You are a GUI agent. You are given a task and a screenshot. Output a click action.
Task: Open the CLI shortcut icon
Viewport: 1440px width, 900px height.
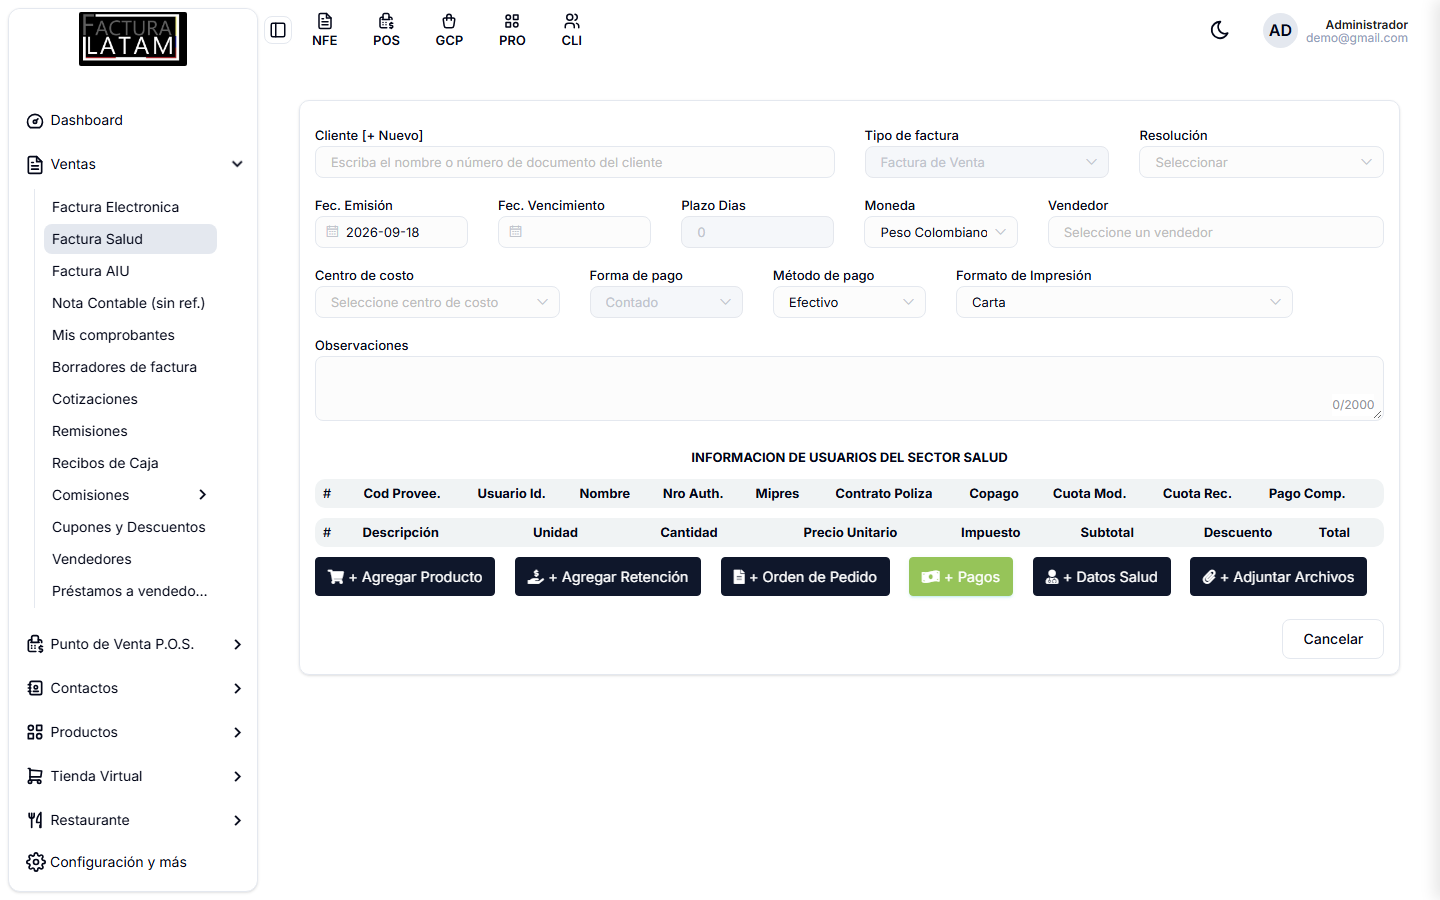point(572,30)
